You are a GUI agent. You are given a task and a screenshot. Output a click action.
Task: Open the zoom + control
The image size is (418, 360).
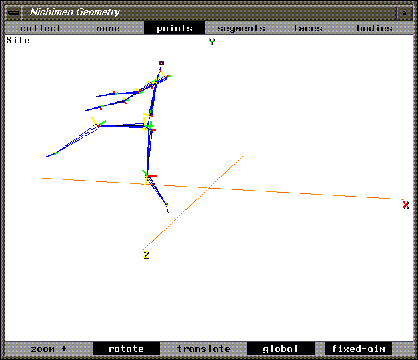click(x=49, y=349)
